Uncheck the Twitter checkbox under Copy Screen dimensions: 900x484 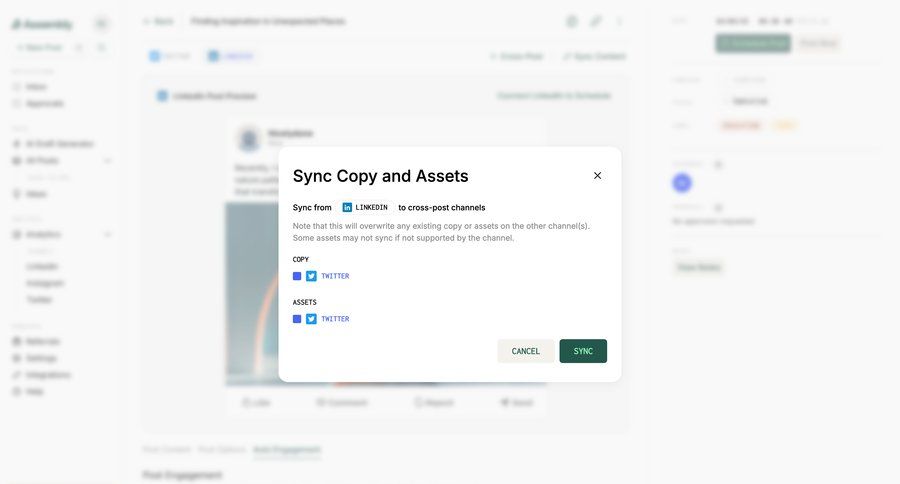[x=297, y=276]
